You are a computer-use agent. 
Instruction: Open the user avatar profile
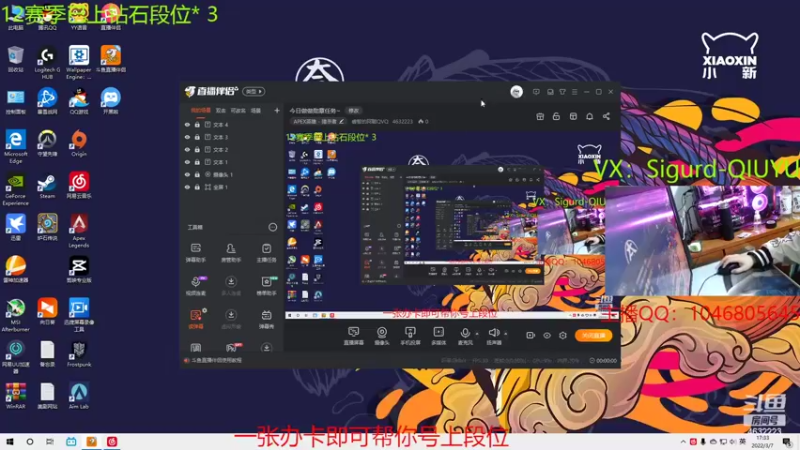516,92
